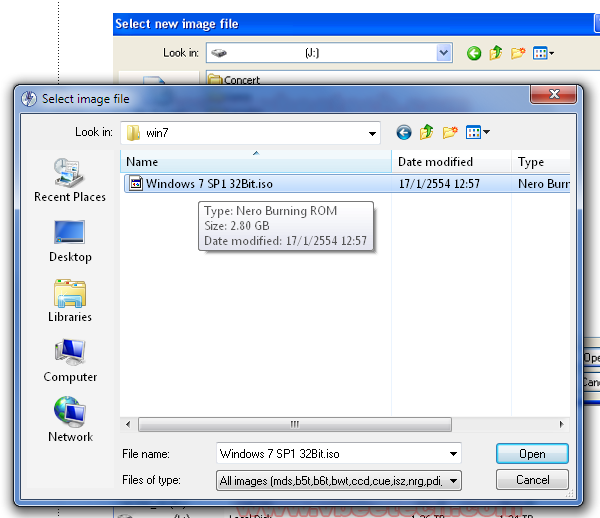Go up one level in Select new image file window
The height and width of the screenshot is (518, 600).
pos(496,53)
